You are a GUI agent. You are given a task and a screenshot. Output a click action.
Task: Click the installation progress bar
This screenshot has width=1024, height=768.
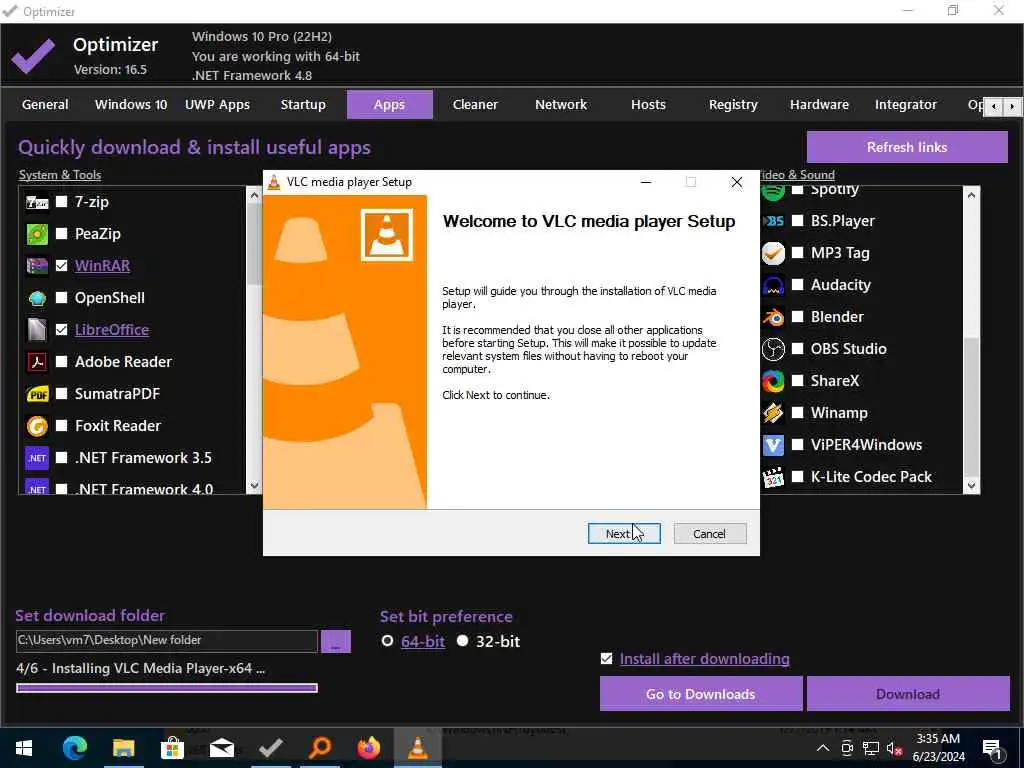167,688
